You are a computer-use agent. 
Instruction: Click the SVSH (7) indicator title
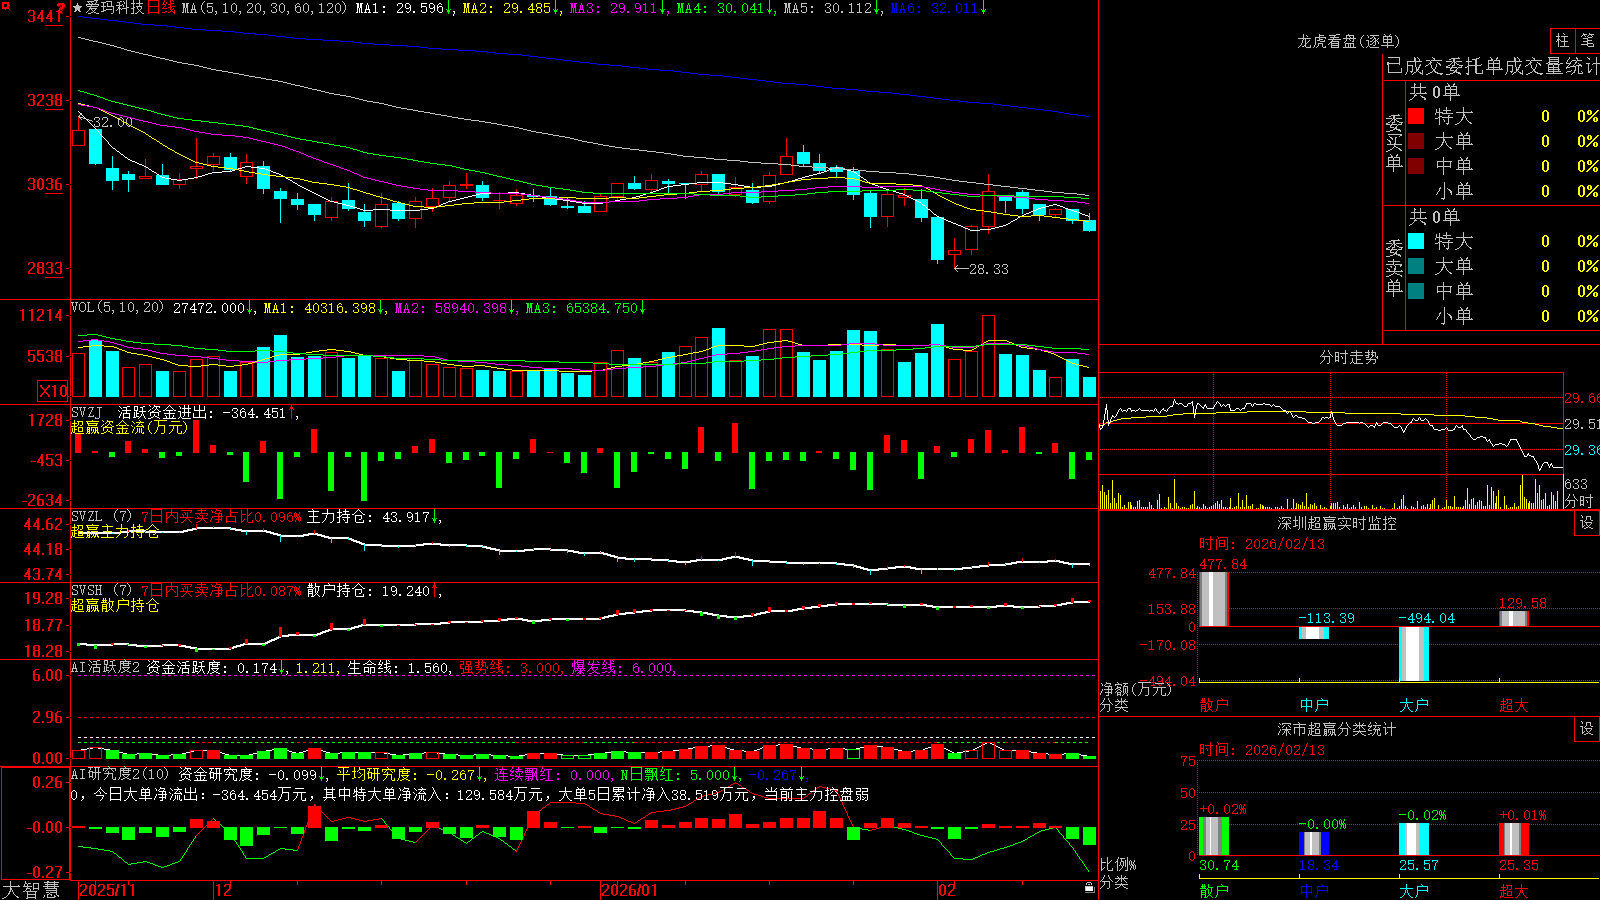click(x=102, y=591)
